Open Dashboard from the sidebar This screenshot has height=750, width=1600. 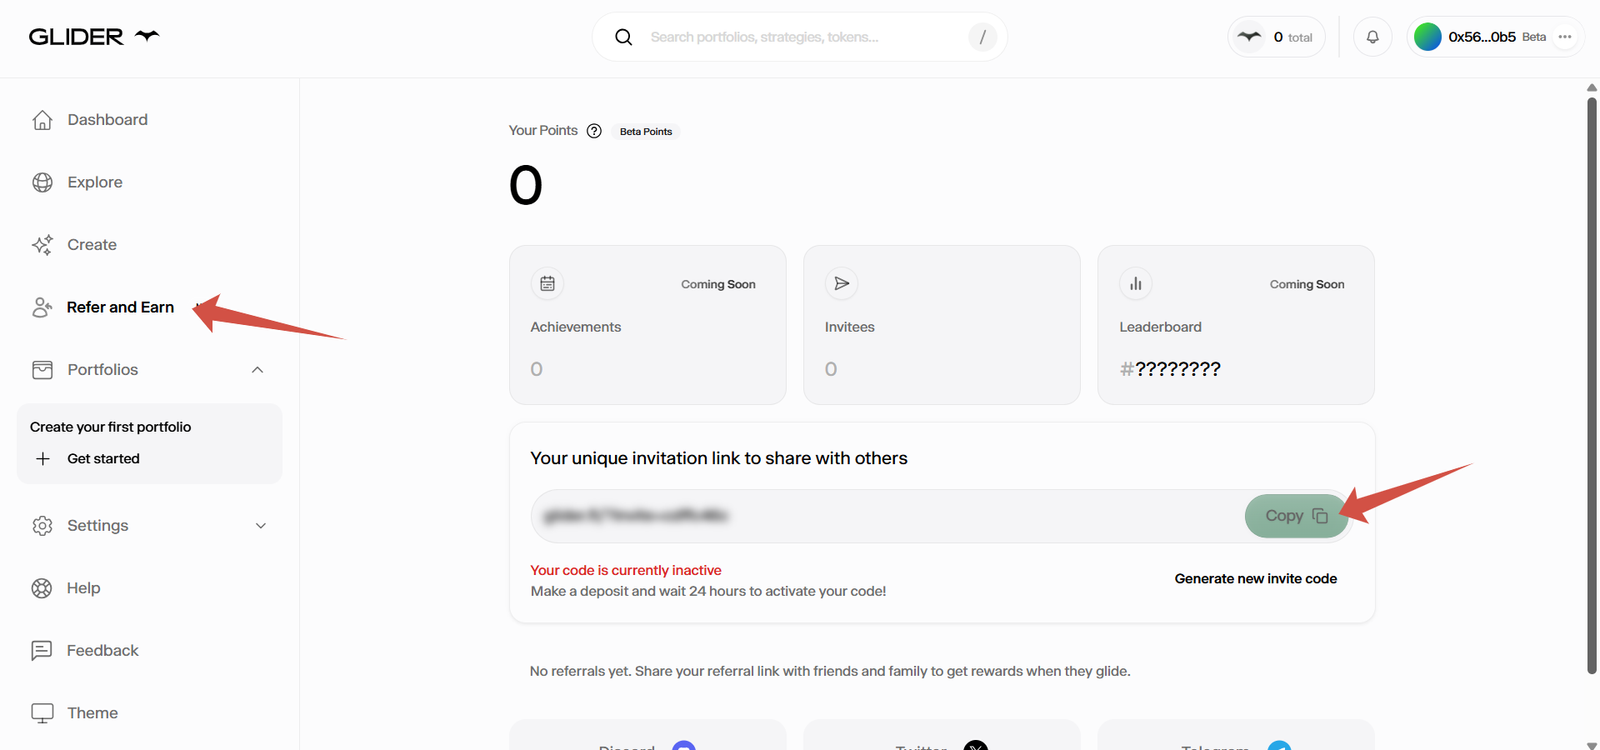point(107,120)
